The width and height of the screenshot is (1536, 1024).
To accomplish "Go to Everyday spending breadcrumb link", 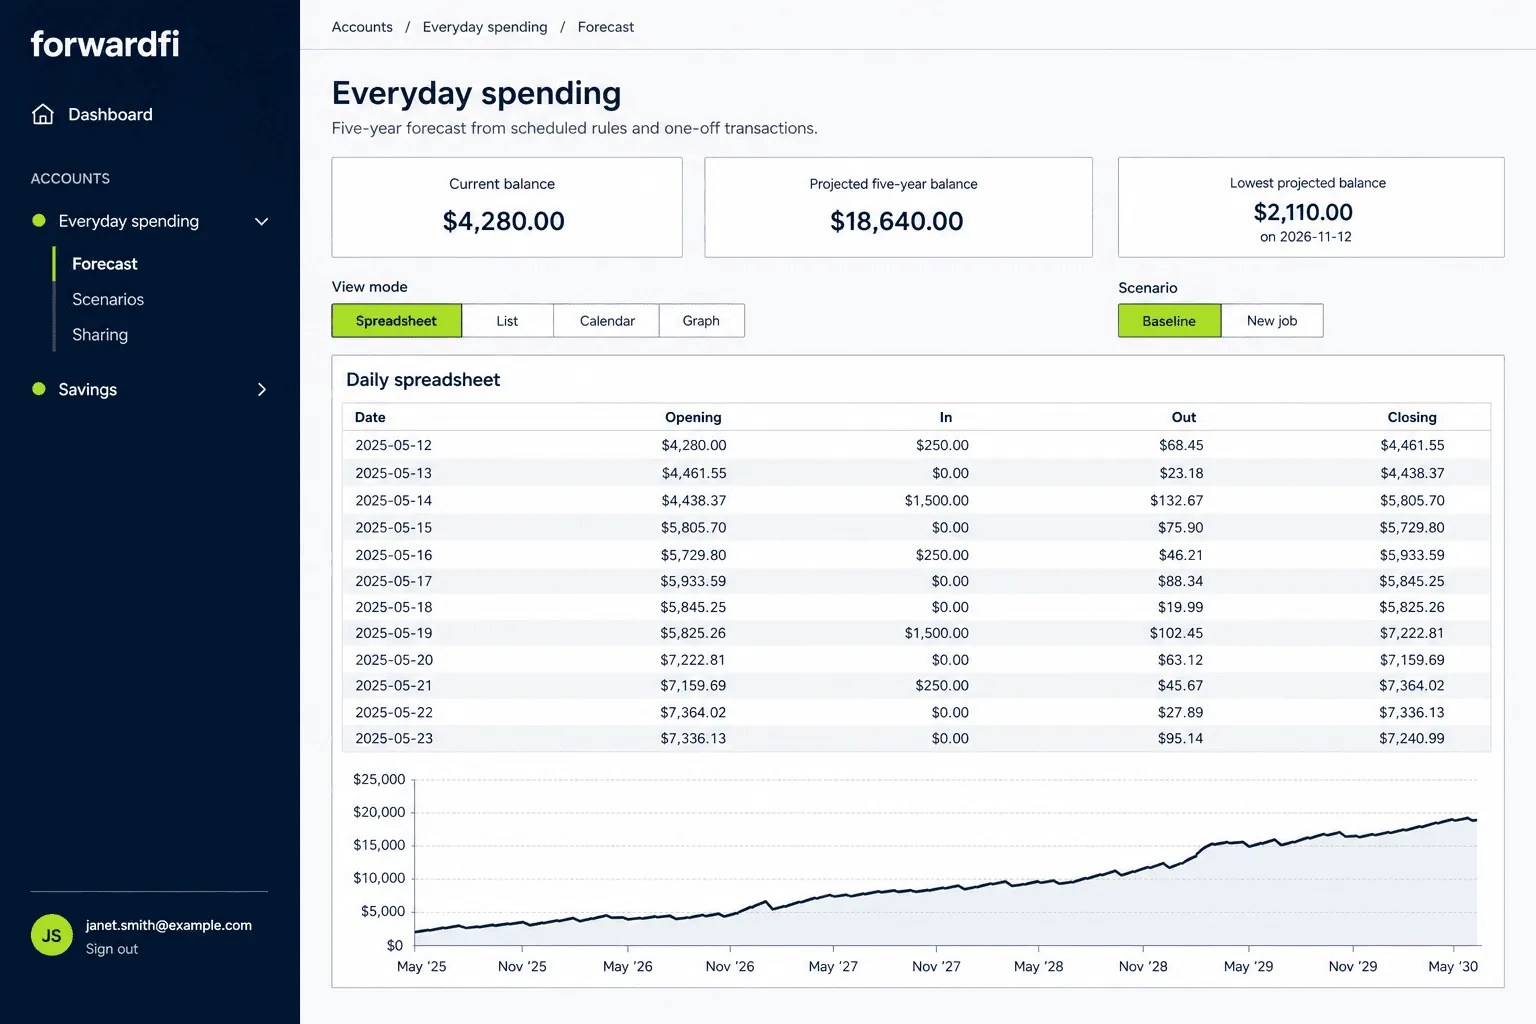I will (485, 27).
